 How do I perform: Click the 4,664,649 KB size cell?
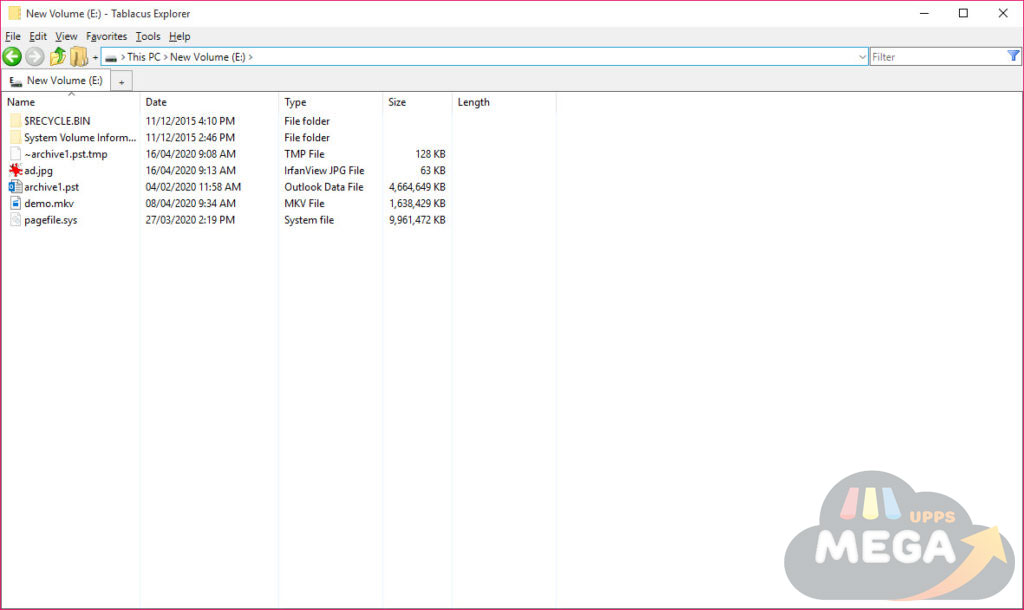coord(417,187)
